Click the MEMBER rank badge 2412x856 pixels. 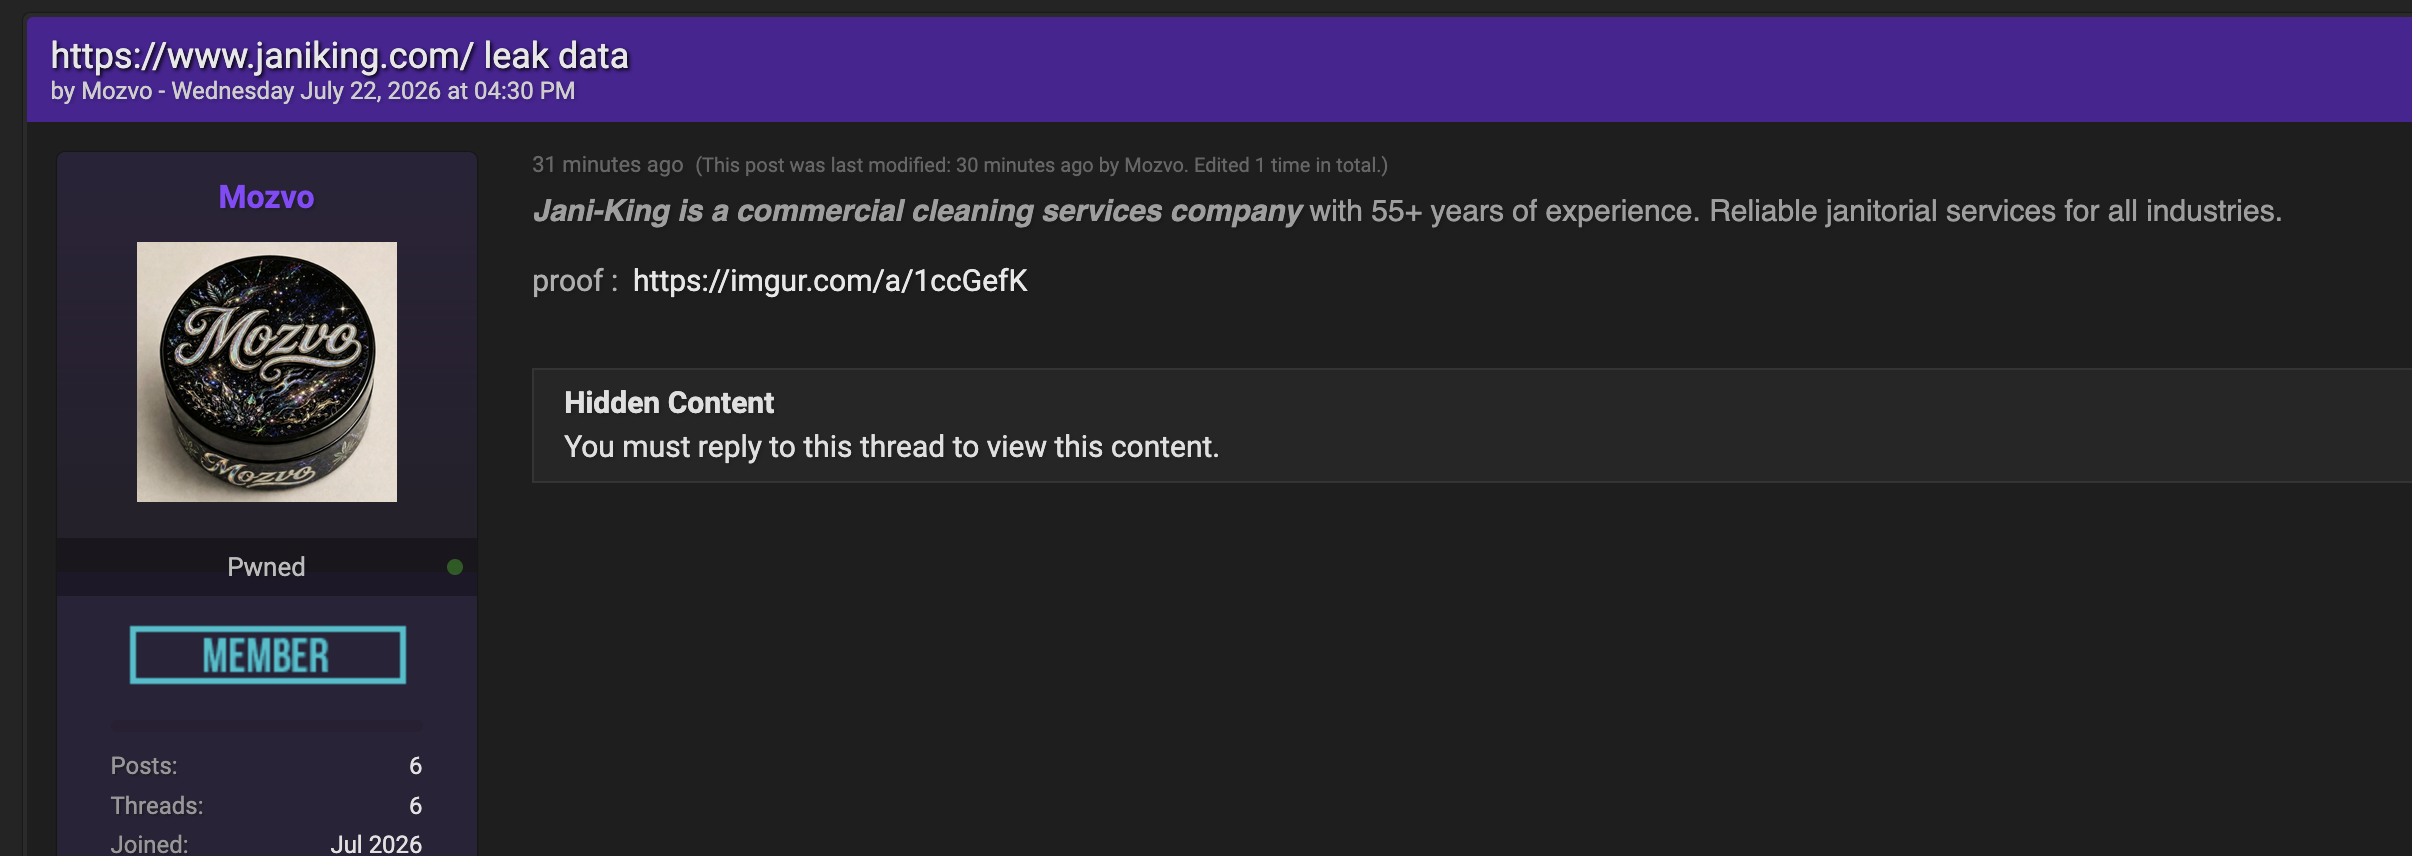[268, 655]
